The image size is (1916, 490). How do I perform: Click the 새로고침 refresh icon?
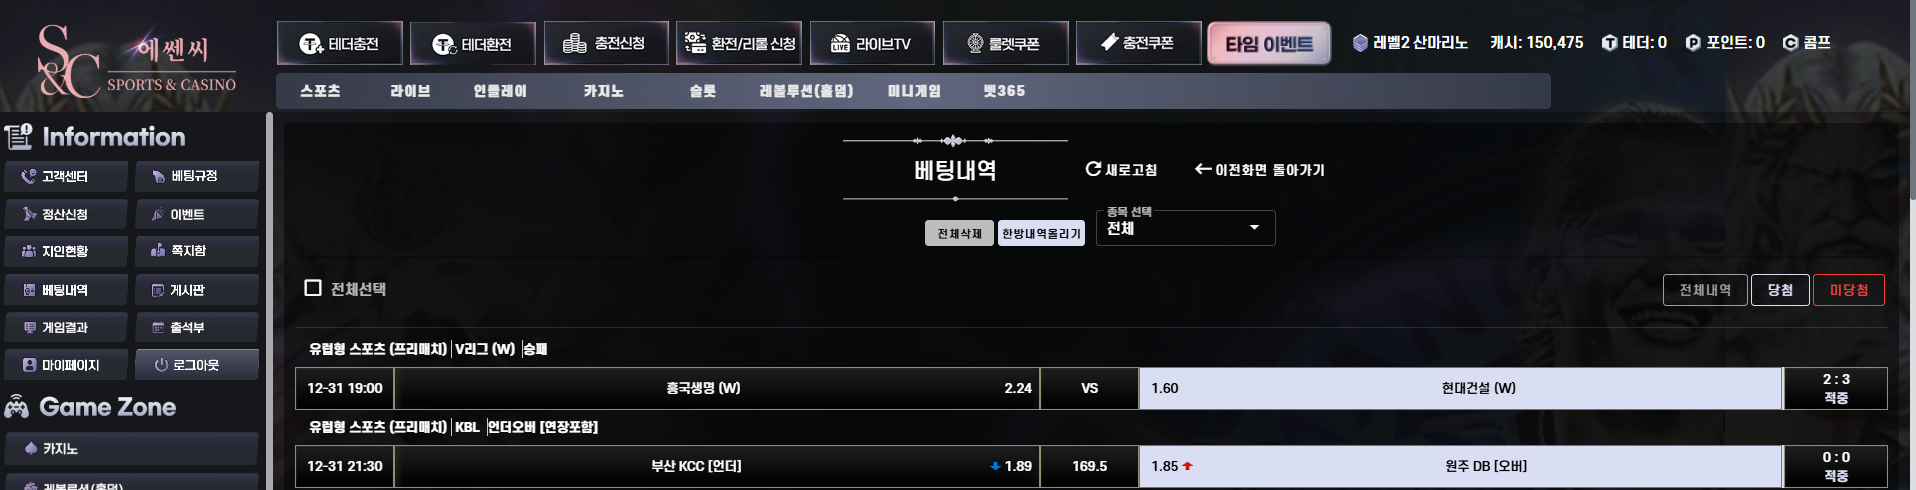pyautogui.click(x=1093, y=169)
